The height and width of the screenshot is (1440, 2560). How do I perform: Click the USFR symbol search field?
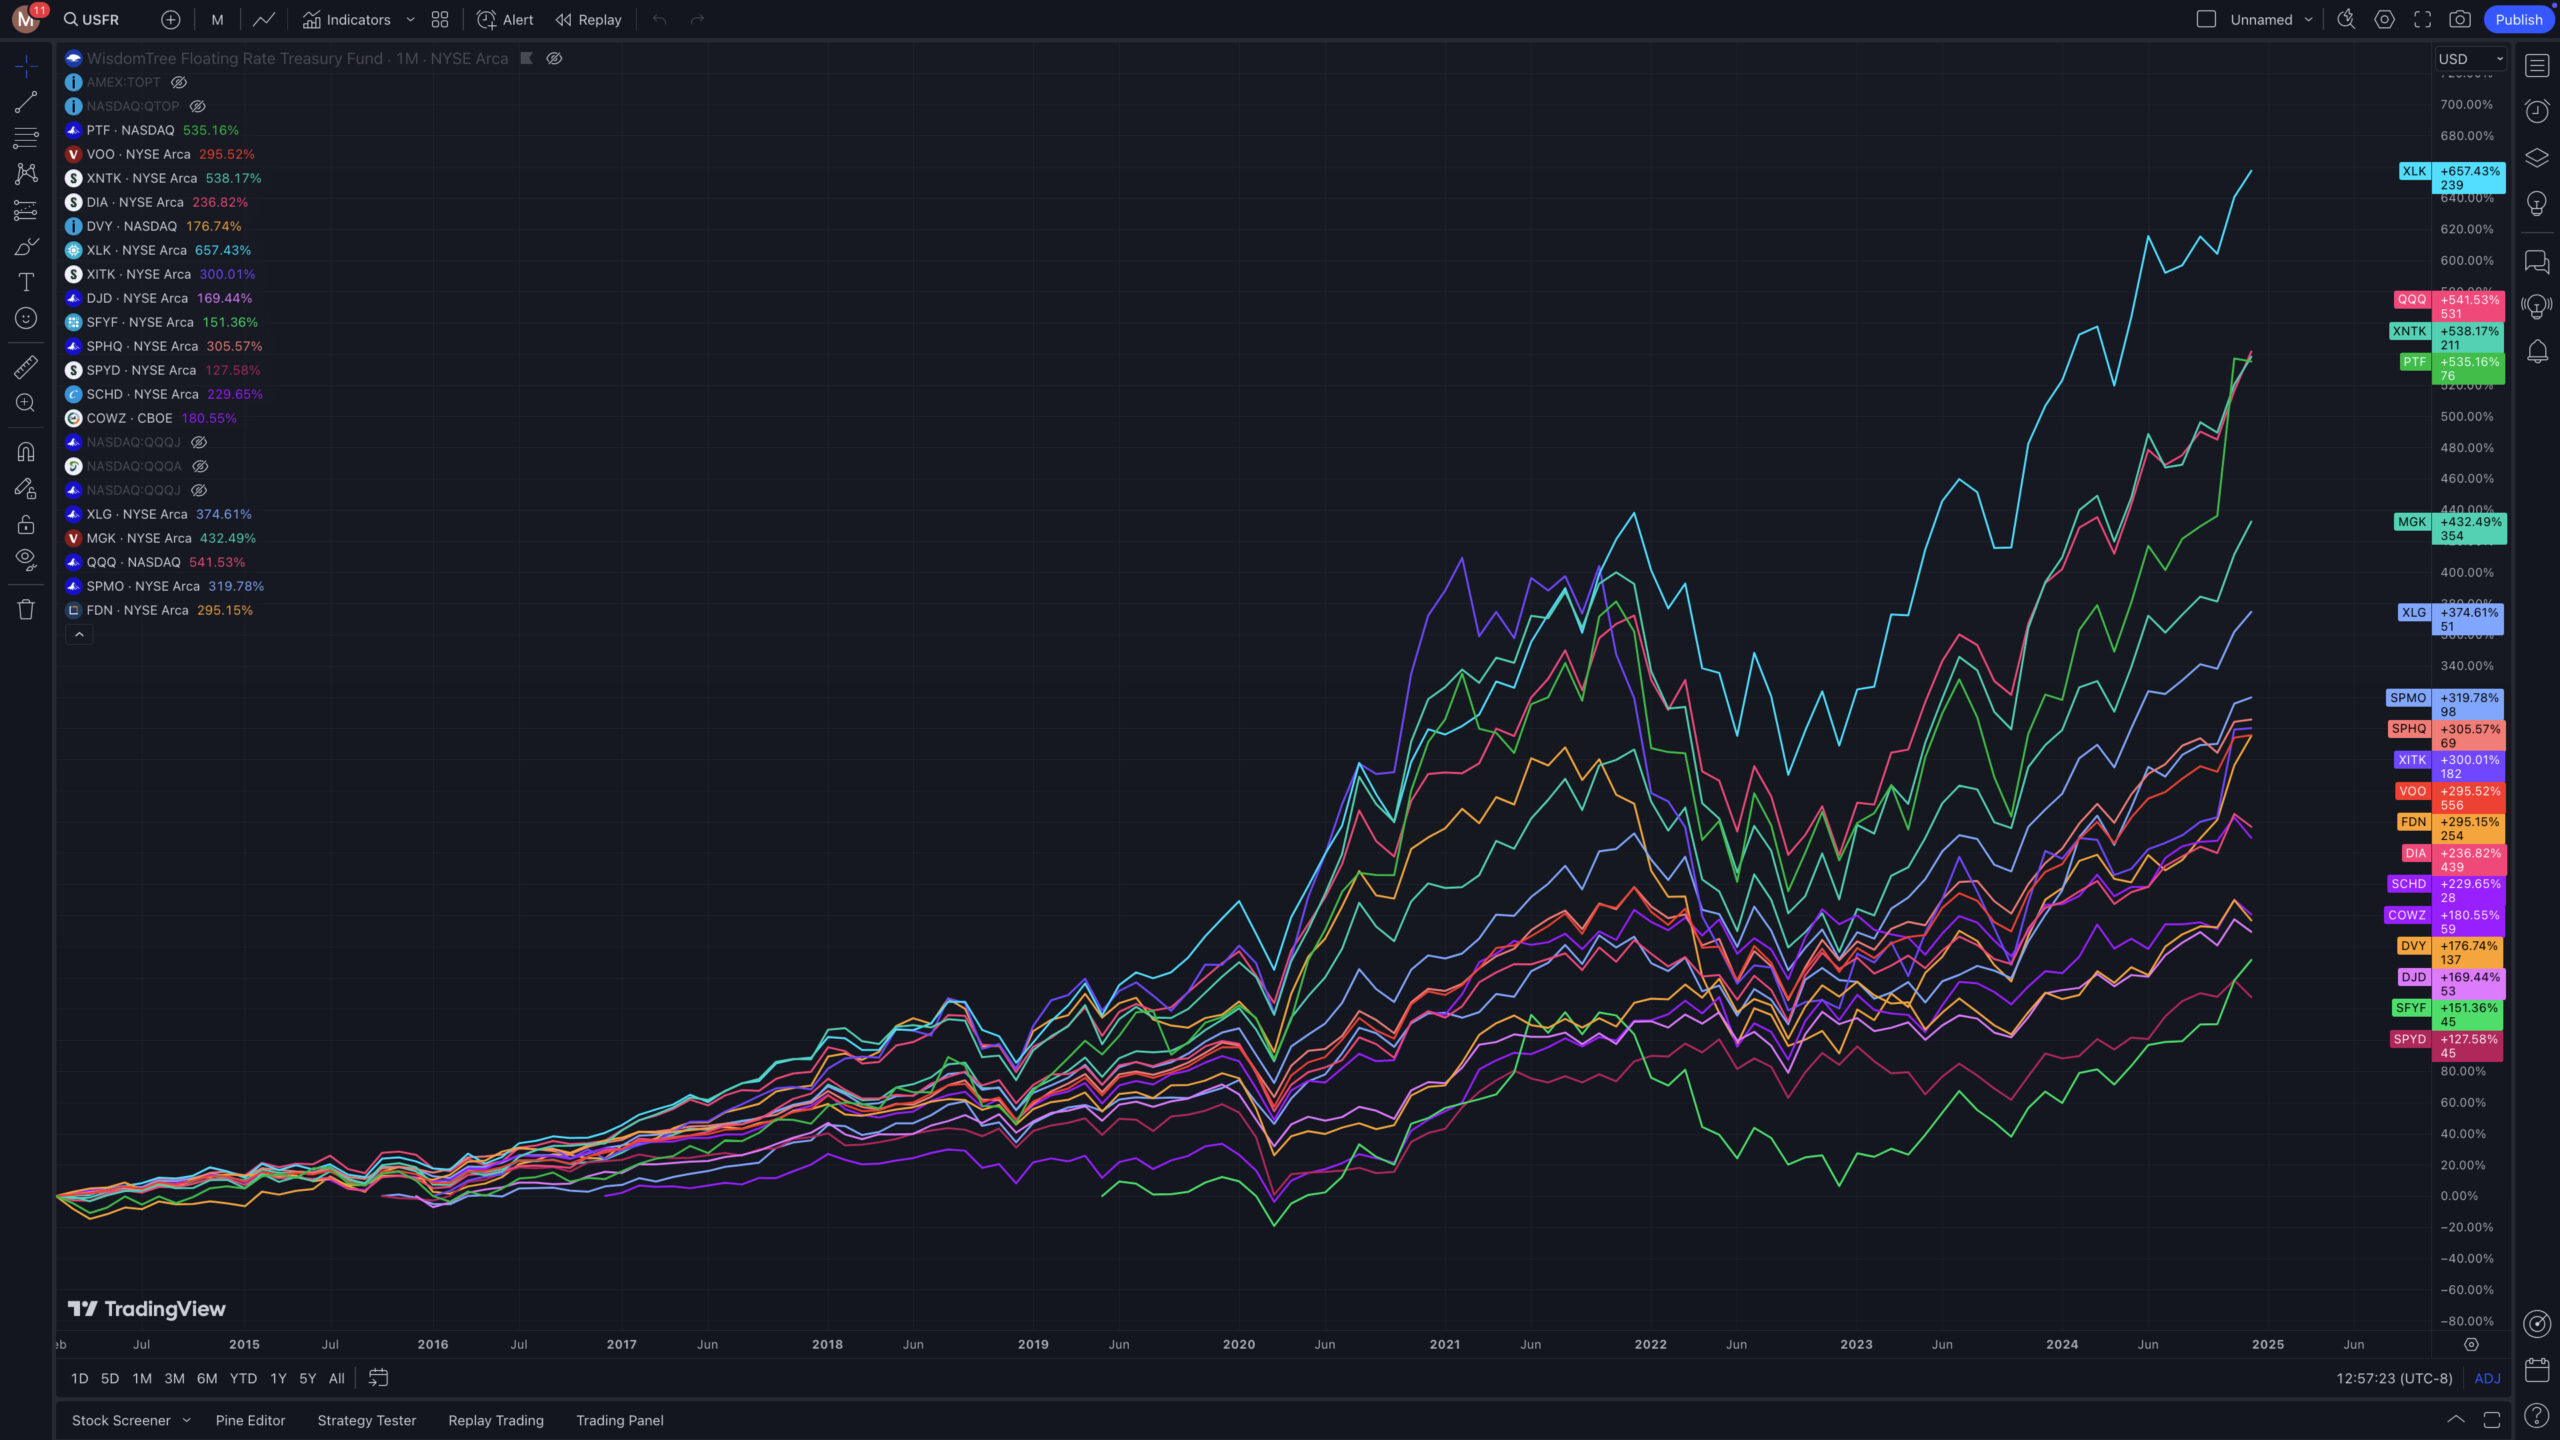click(93, 19)
